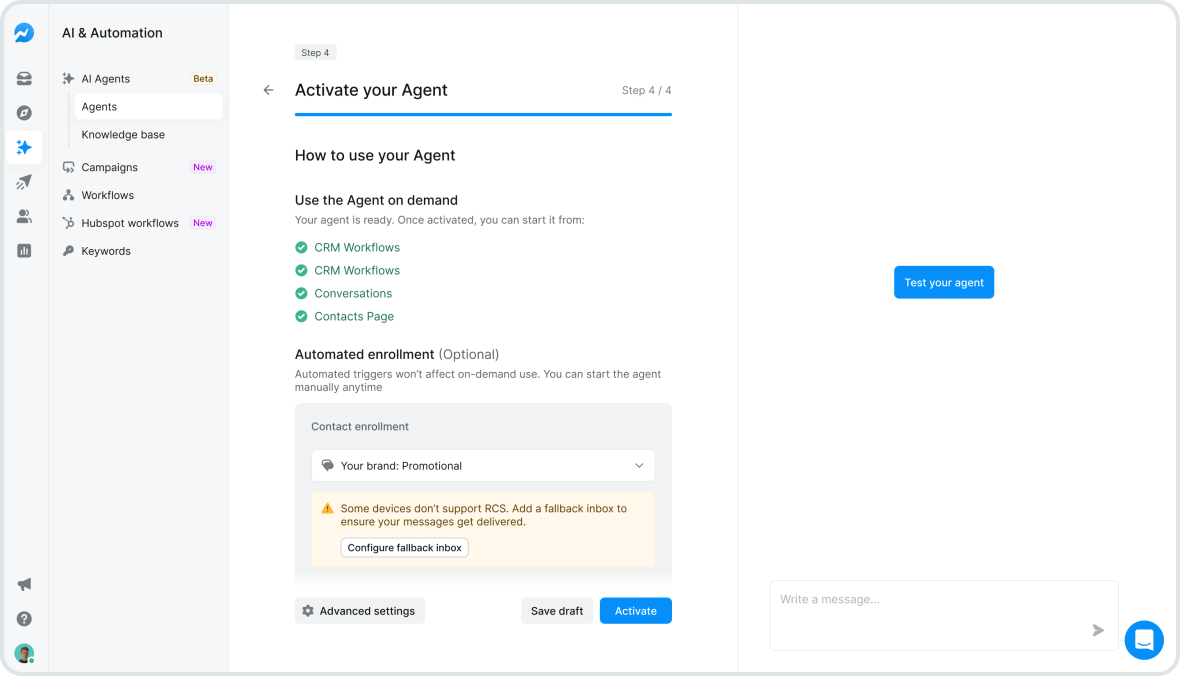Open the live chat bubble widget
Viewport: 1180px width, 676px height.
click(1143, 640)
